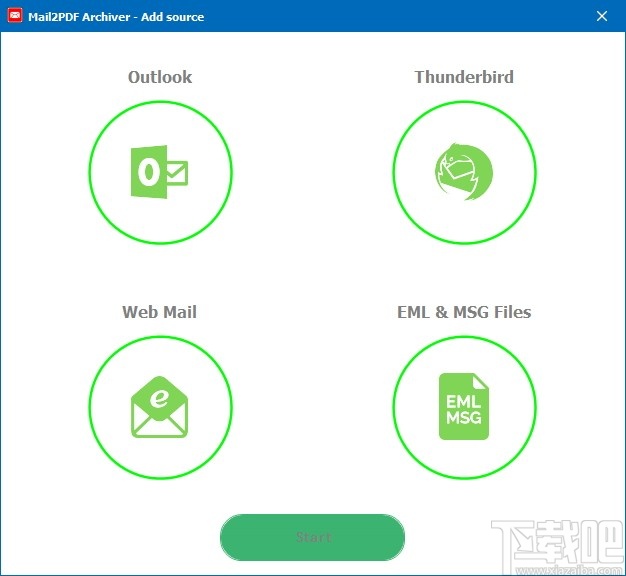Click the Mail2PDF Archiver title bar icon
Viewport: 626px width, 576px height.
(15, 16)
